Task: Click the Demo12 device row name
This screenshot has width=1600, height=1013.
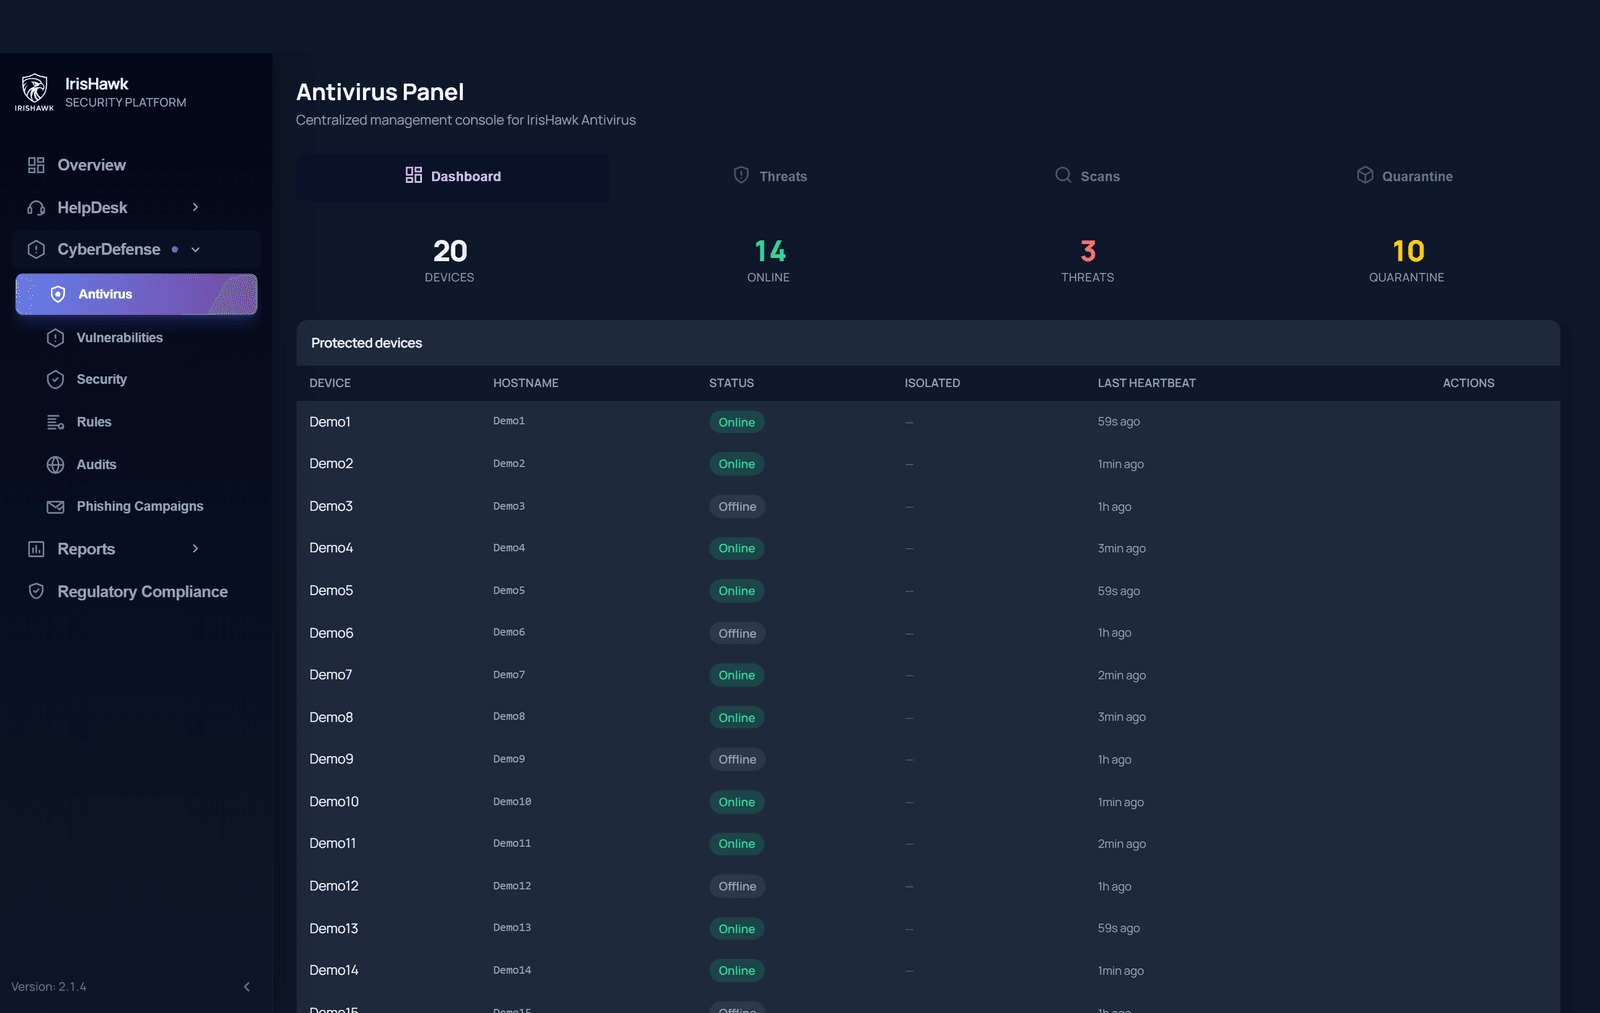Action: pos(334,886)
